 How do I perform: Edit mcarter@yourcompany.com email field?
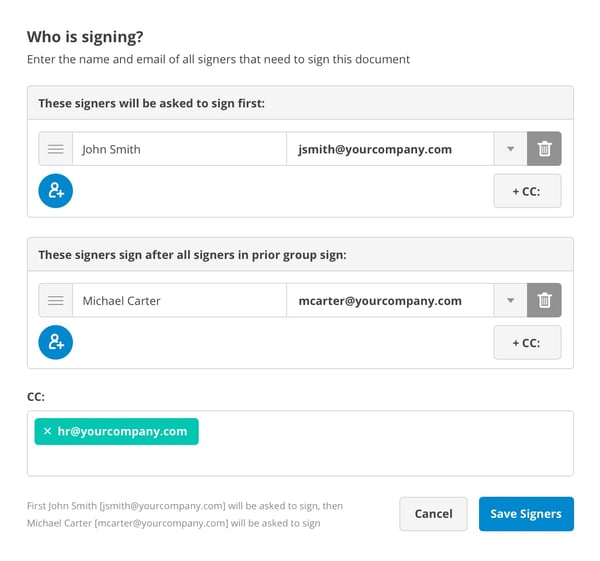click(x=390, y=300)
